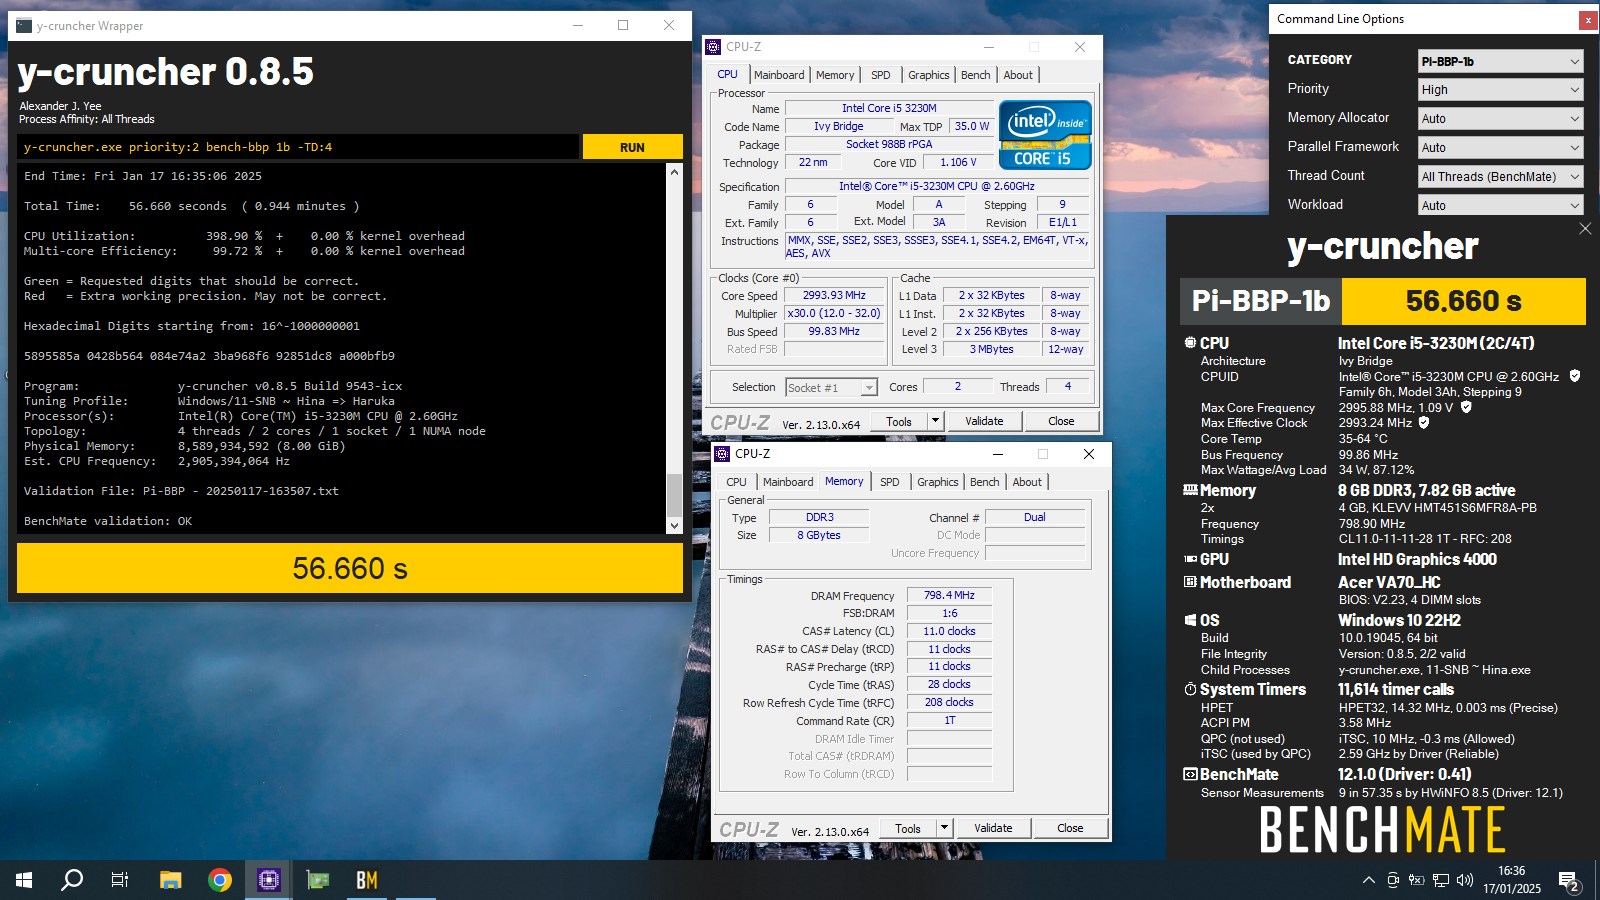Screen dimensions: 1600x900
Task: Click DRAM Frequency value 798.4 MHz
Action: (949, 595)
